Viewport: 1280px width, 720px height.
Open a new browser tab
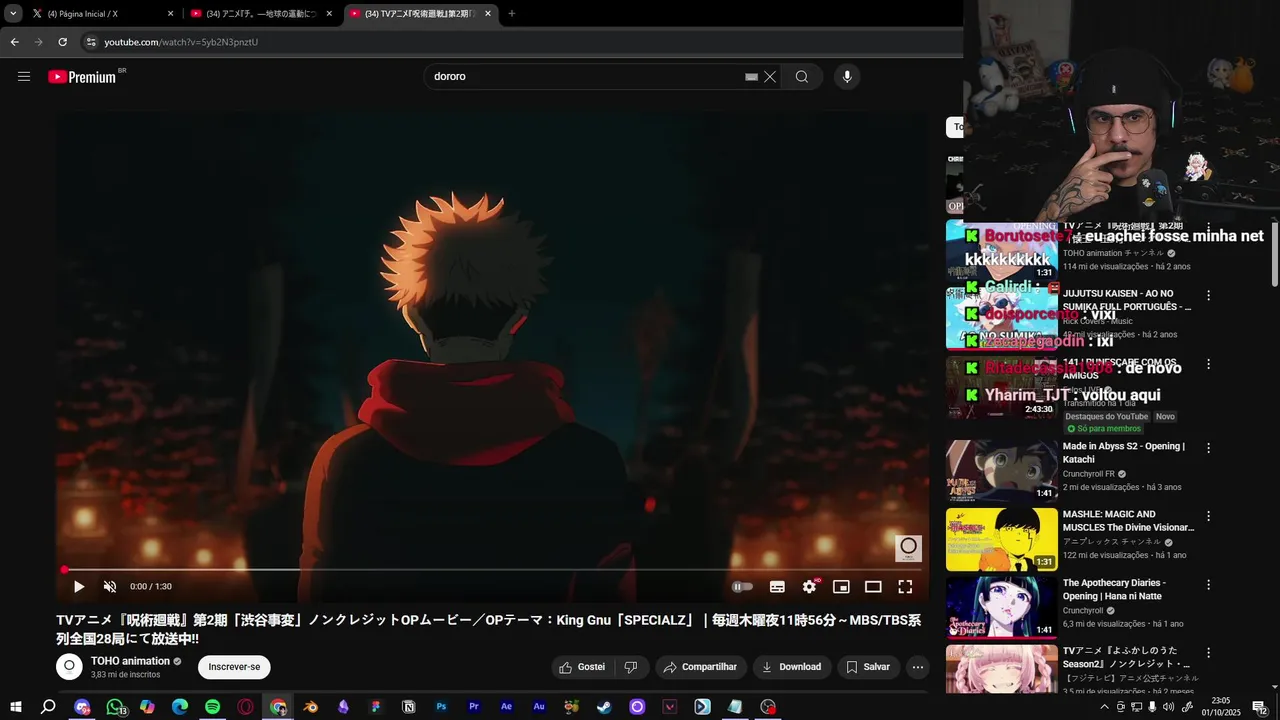512,14
